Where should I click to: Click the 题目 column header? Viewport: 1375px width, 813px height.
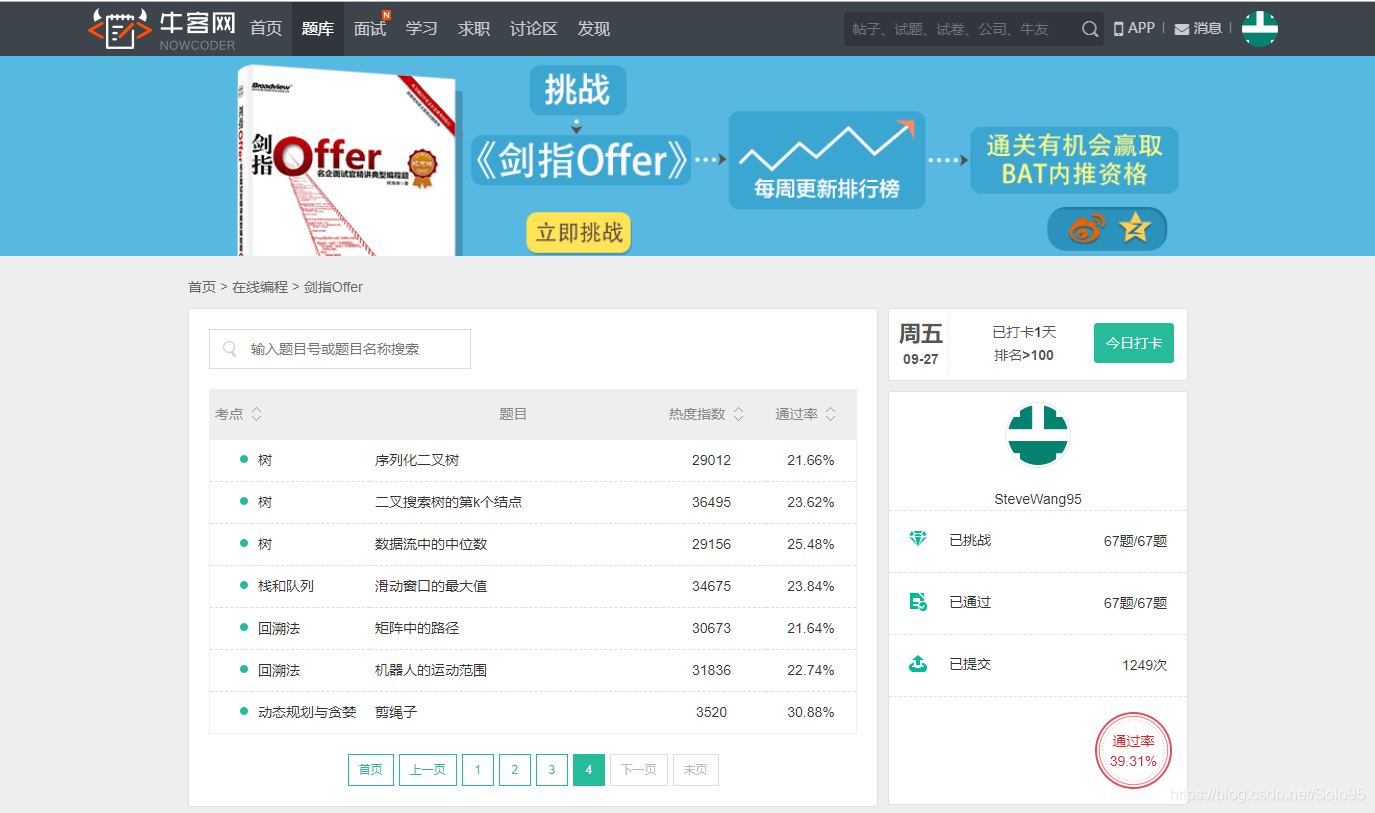point(513,414)
